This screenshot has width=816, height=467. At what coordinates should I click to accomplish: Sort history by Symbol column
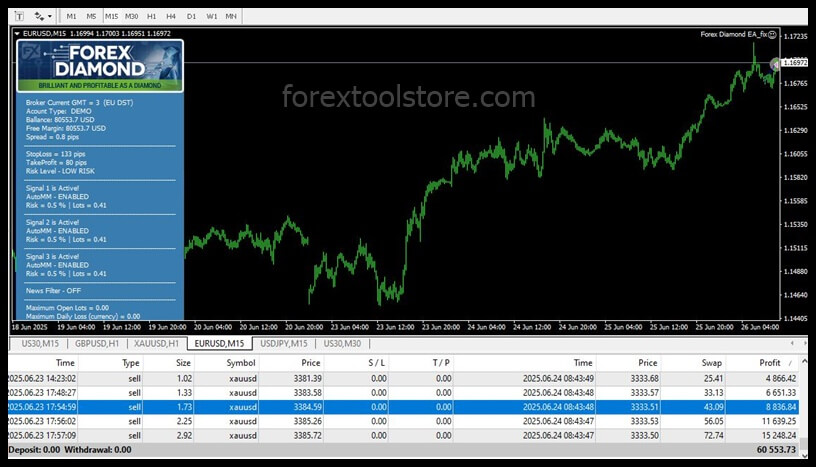coord(227,363)
